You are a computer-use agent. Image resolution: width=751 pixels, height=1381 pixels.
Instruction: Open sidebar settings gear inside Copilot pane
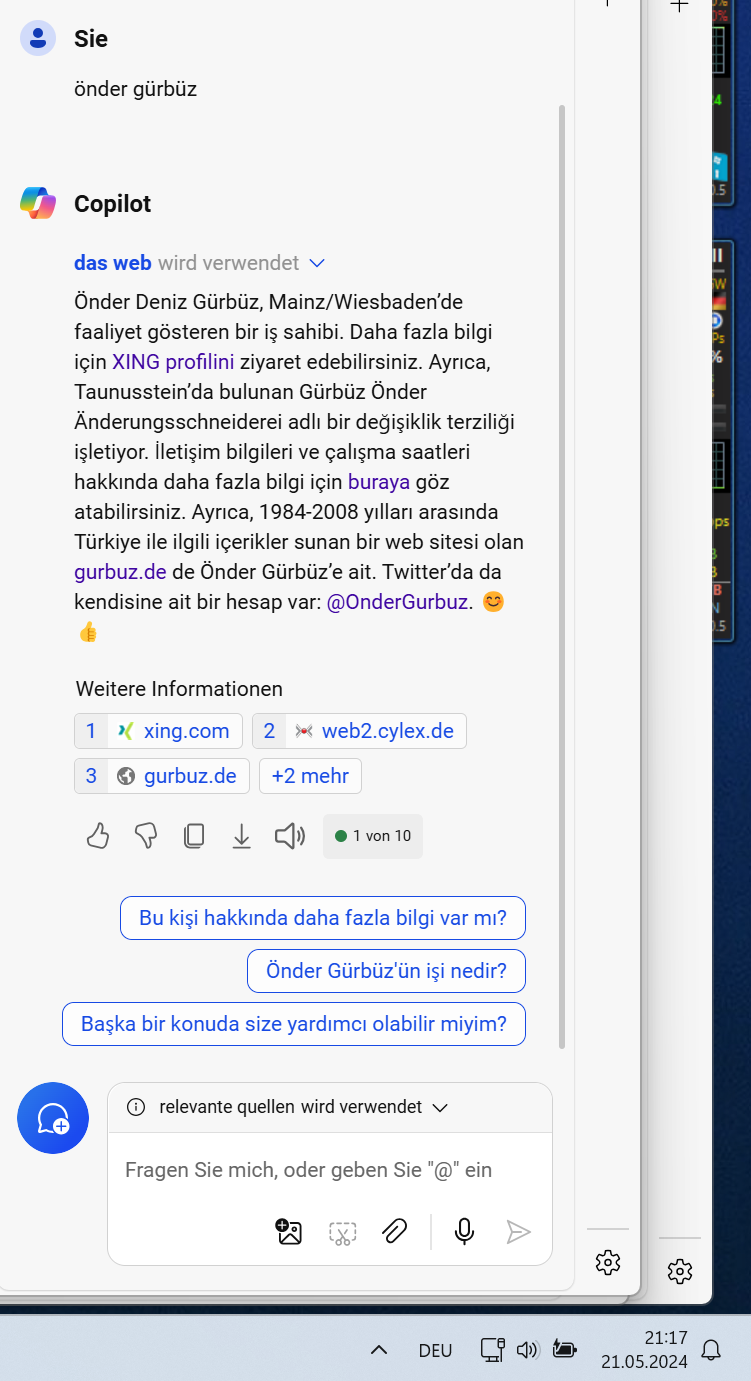pos(608,1262)
